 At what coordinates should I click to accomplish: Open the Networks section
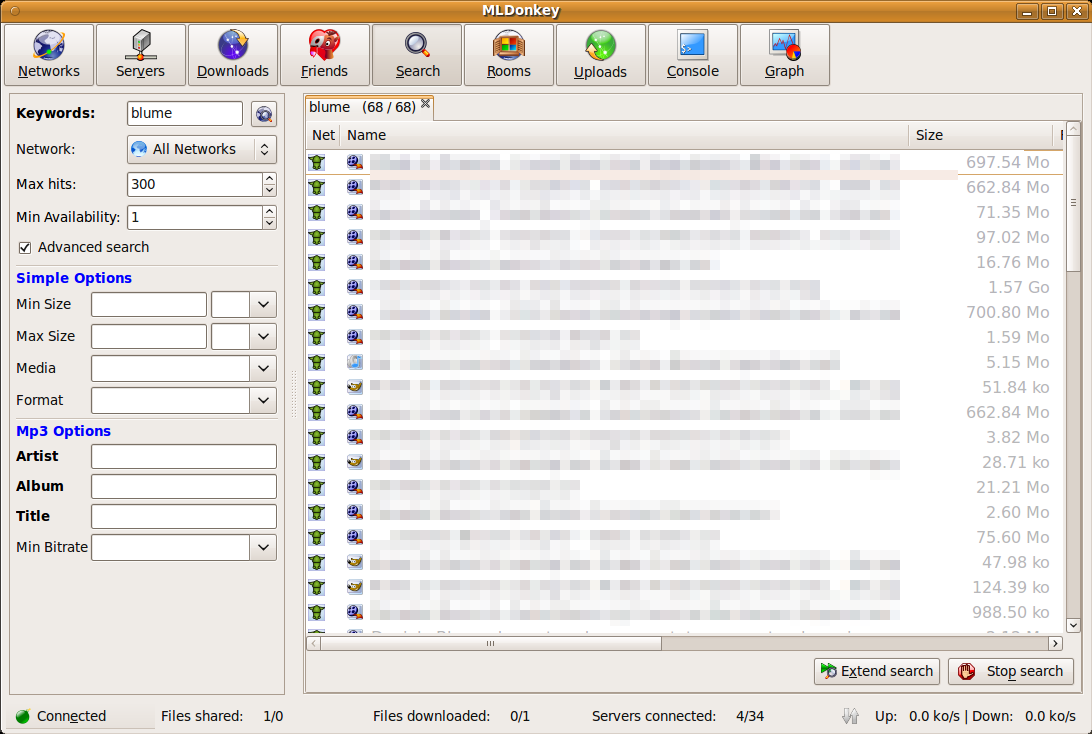pos(49,55)
